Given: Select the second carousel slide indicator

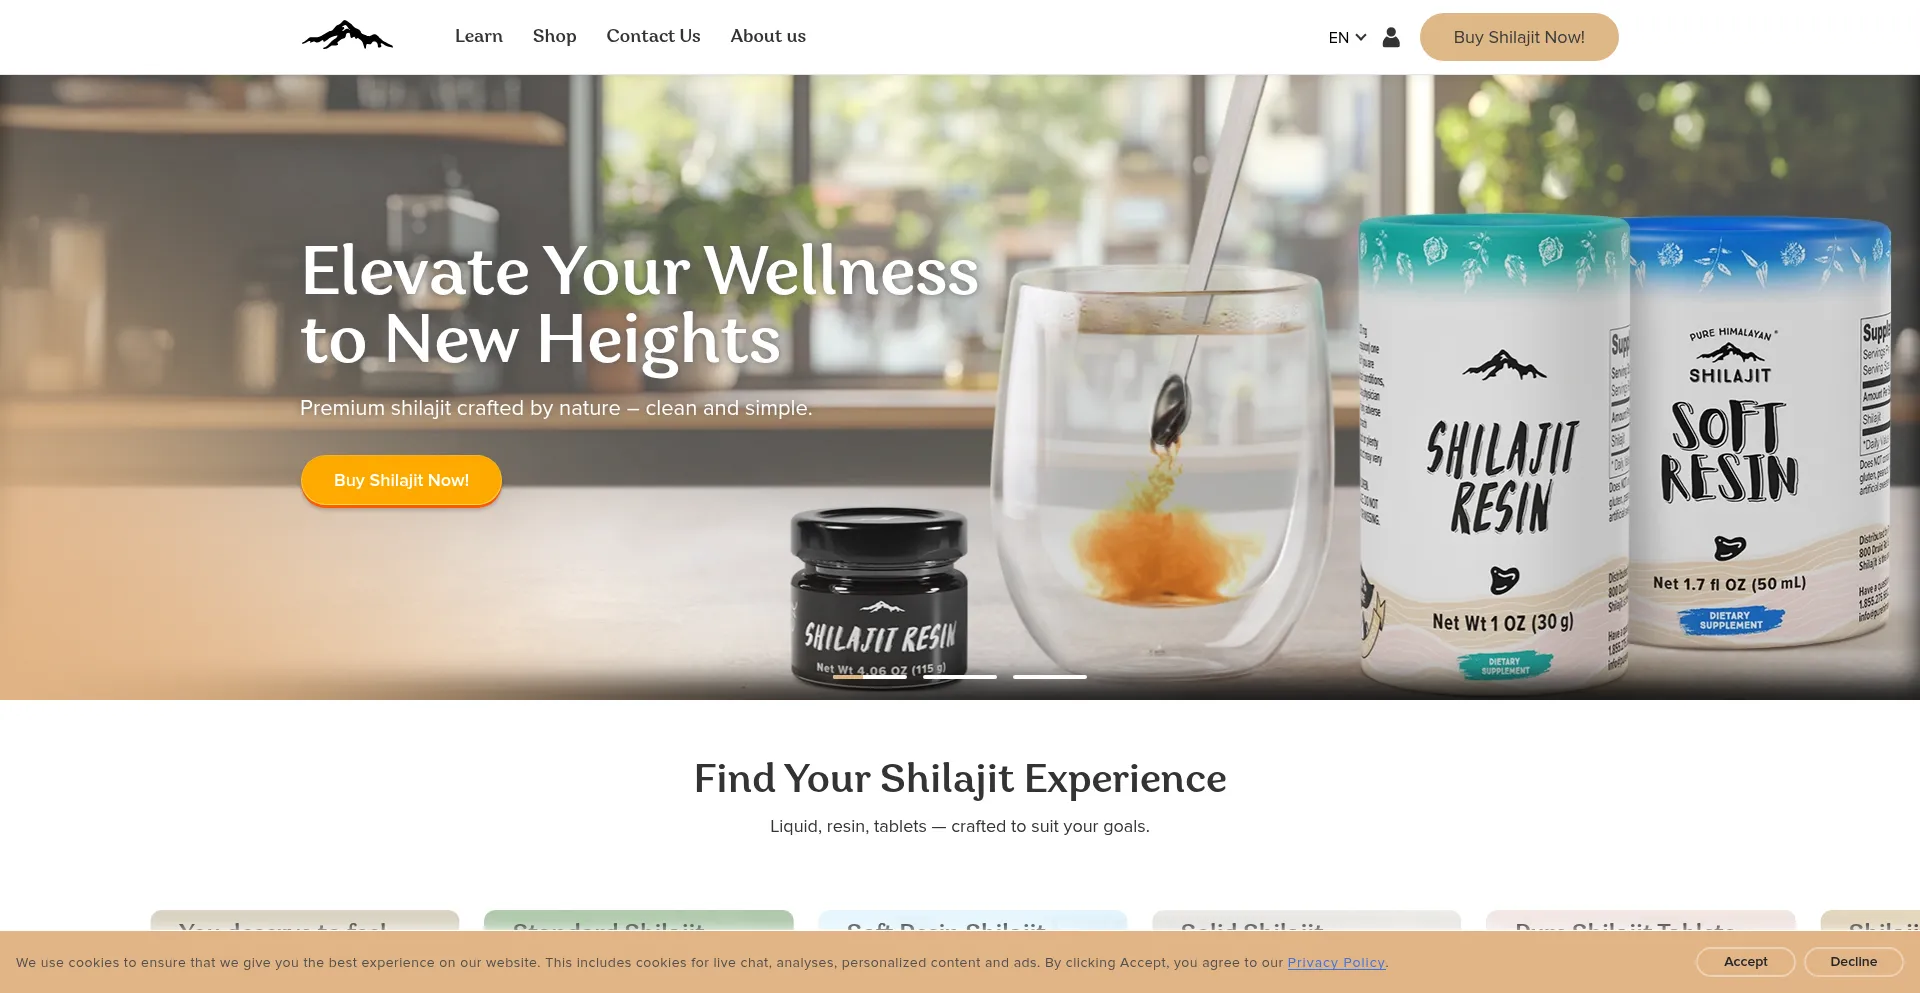Looking at the screenshot, I should point(960,677).
